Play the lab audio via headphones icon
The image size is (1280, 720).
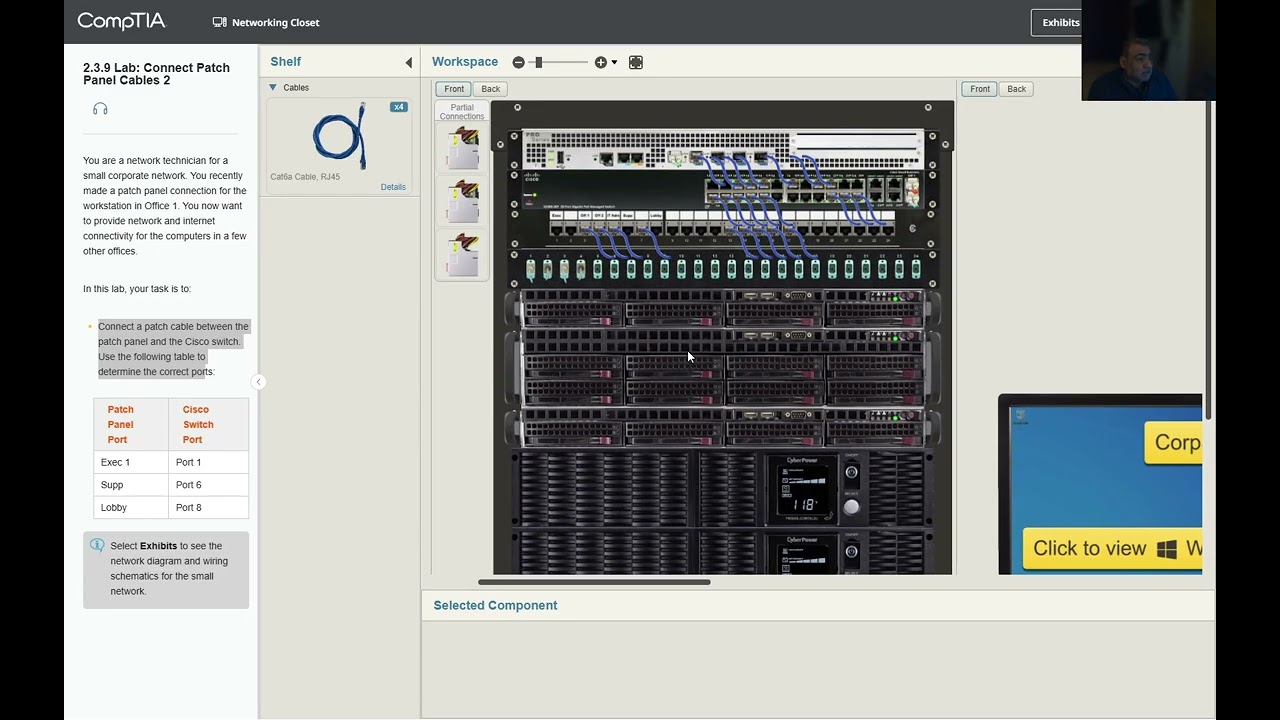100,109
